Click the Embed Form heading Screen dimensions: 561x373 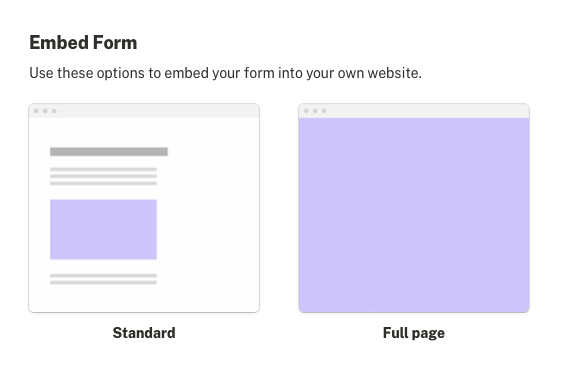point(83,43)
